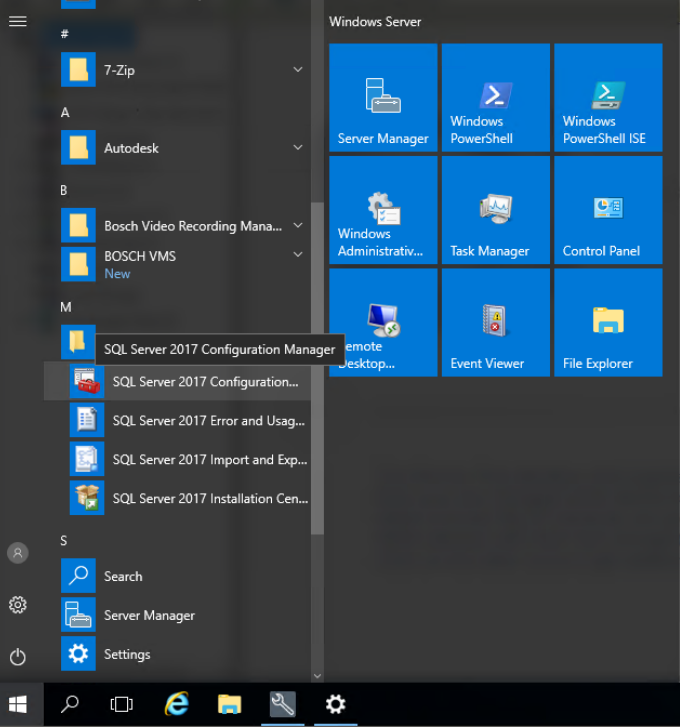Screen dimensions: 680x727
Task: Open Settings from the app list
Action: coord(126,654)
